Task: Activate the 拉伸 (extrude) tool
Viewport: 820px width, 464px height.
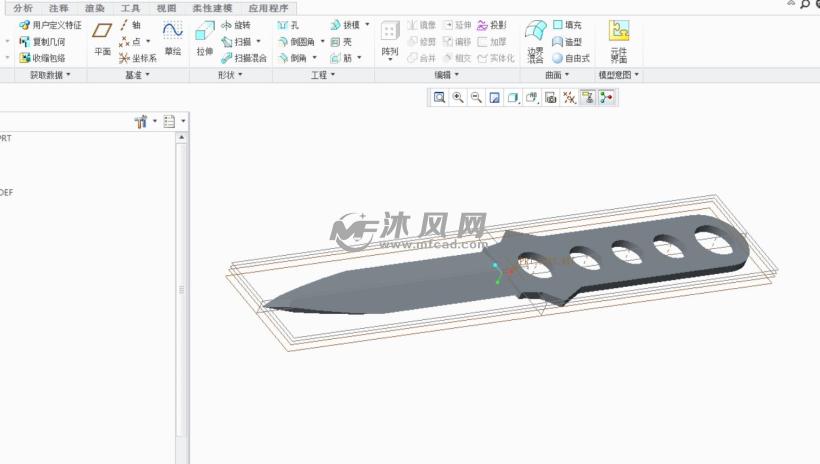Action: [x=204, y=39]
